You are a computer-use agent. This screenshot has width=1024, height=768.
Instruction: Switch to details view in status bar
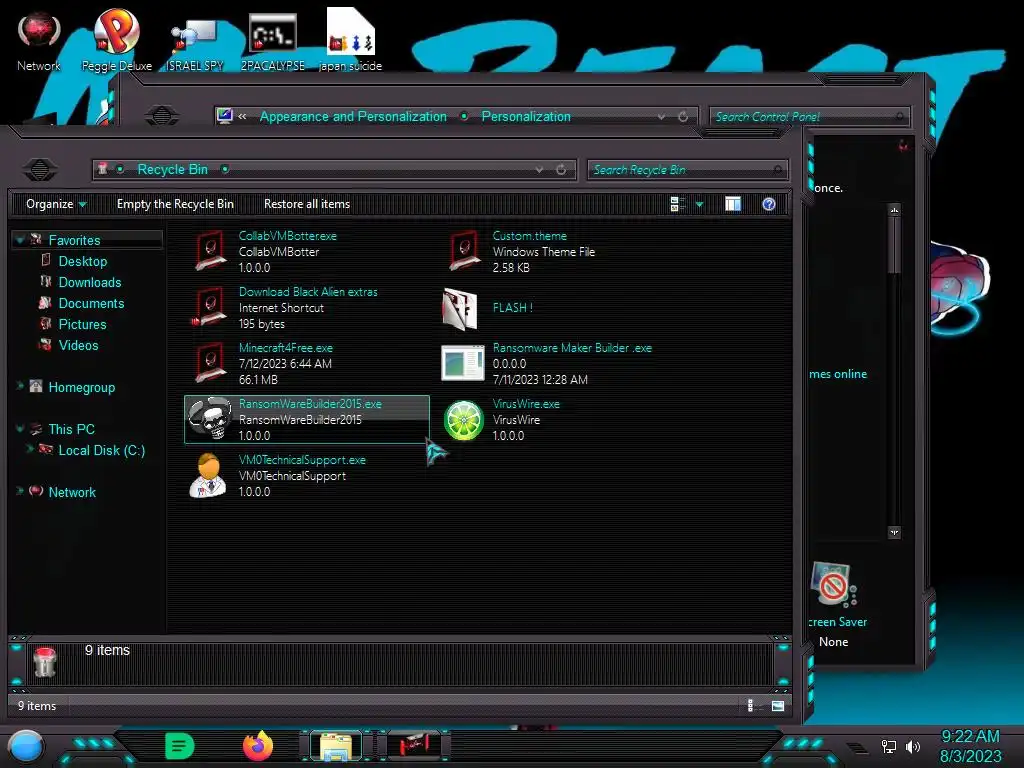[x=752, y=706]
